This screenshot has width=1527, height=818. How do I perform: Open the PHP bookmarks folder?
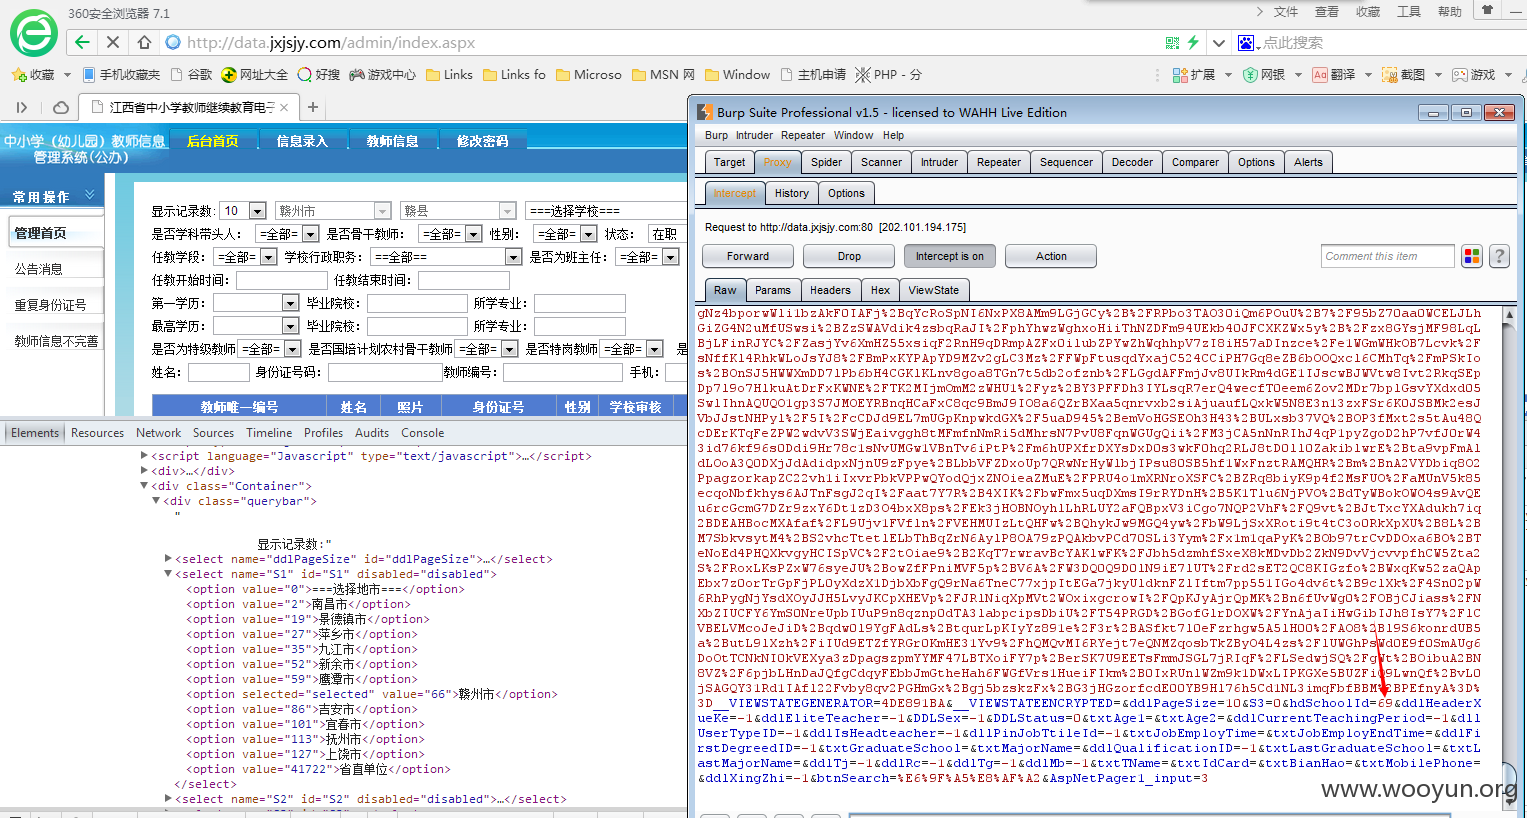pyautogui.click(x=888, y=75)
